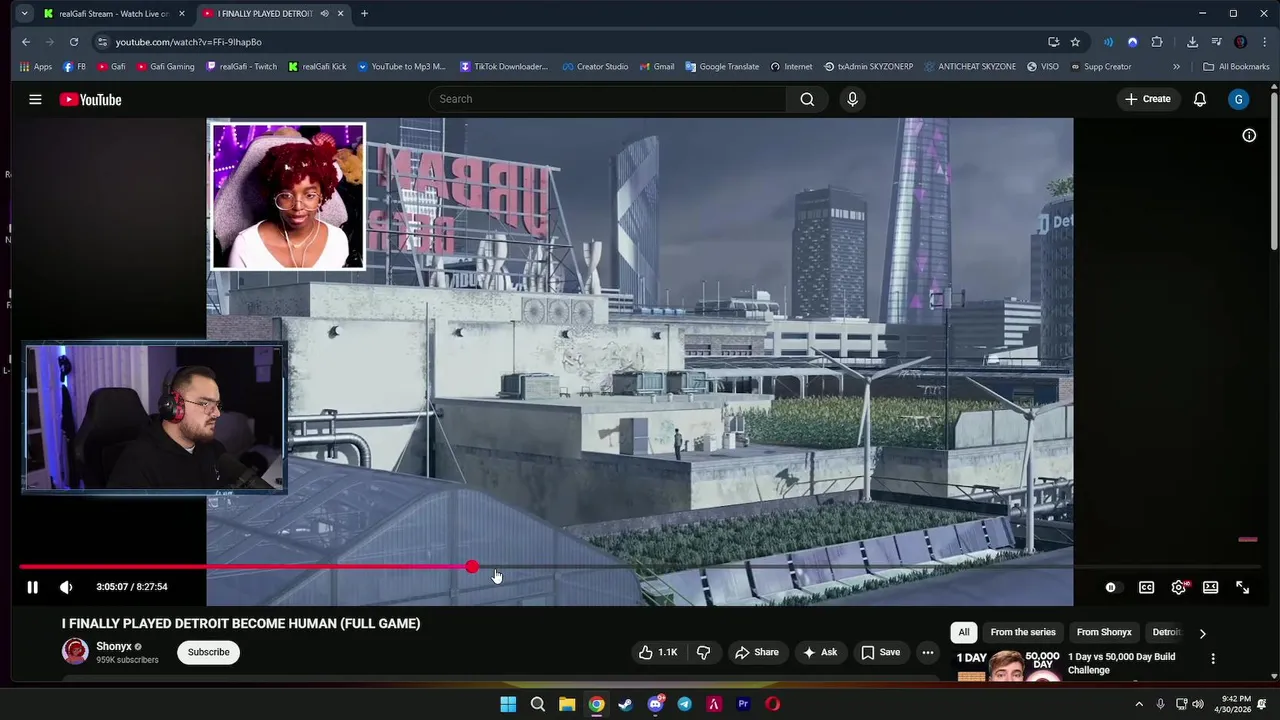1280x720 pixels.
Task: Open Discord from taskbar
Action: point(655,704)
